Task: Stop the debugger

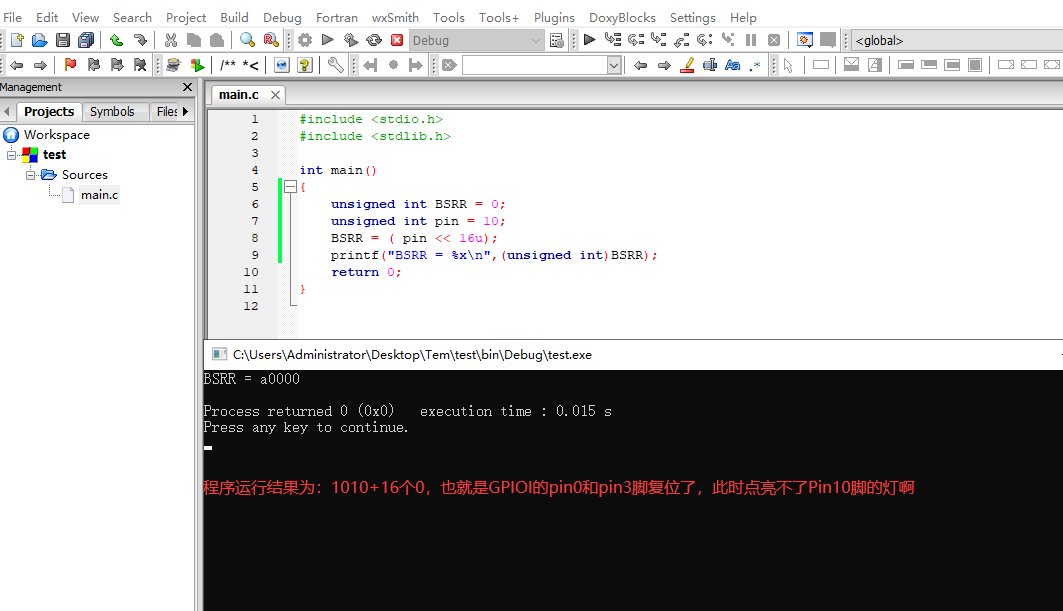Action: tap(774, 39)
